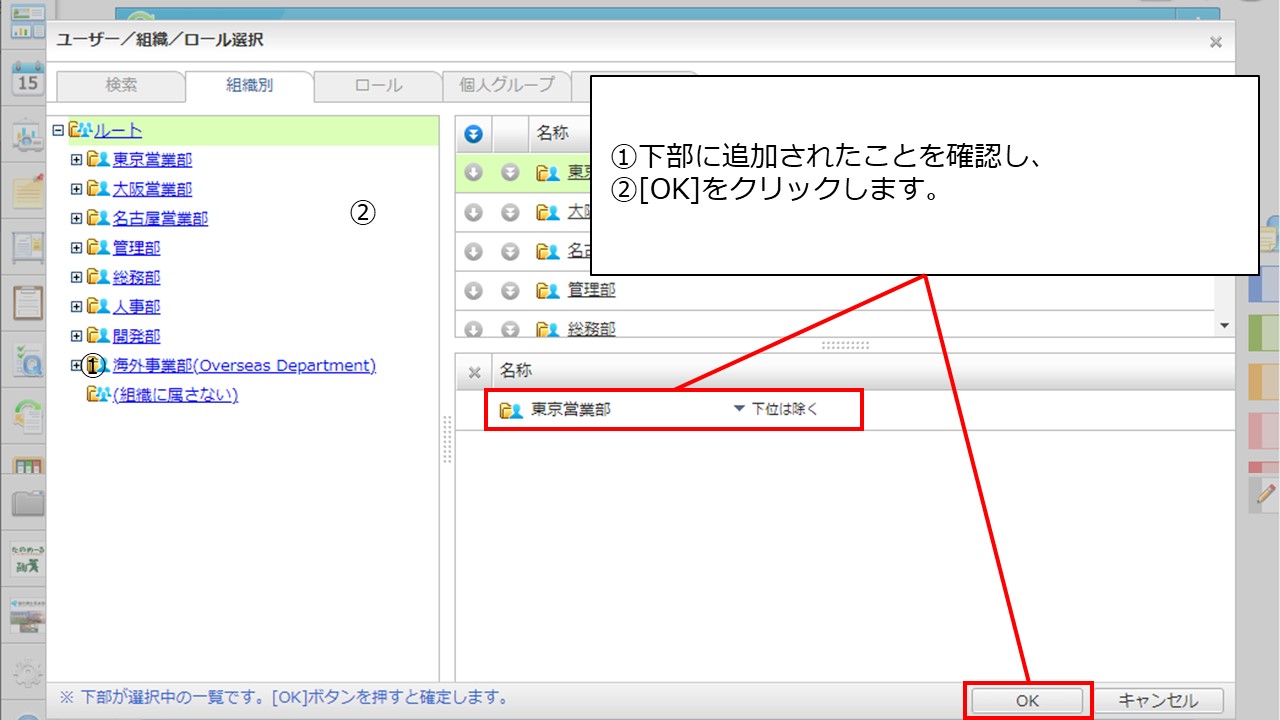Click single down arrow on 管理部 row
The width and height of the screenshot is (1280, 720).
[x=474, y=291]
